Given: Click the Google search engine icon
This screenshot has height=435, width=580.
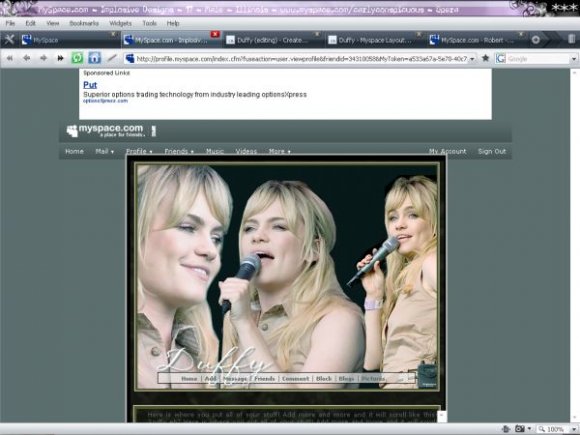Looking at the screenshot, I should [x=500, y=58].
